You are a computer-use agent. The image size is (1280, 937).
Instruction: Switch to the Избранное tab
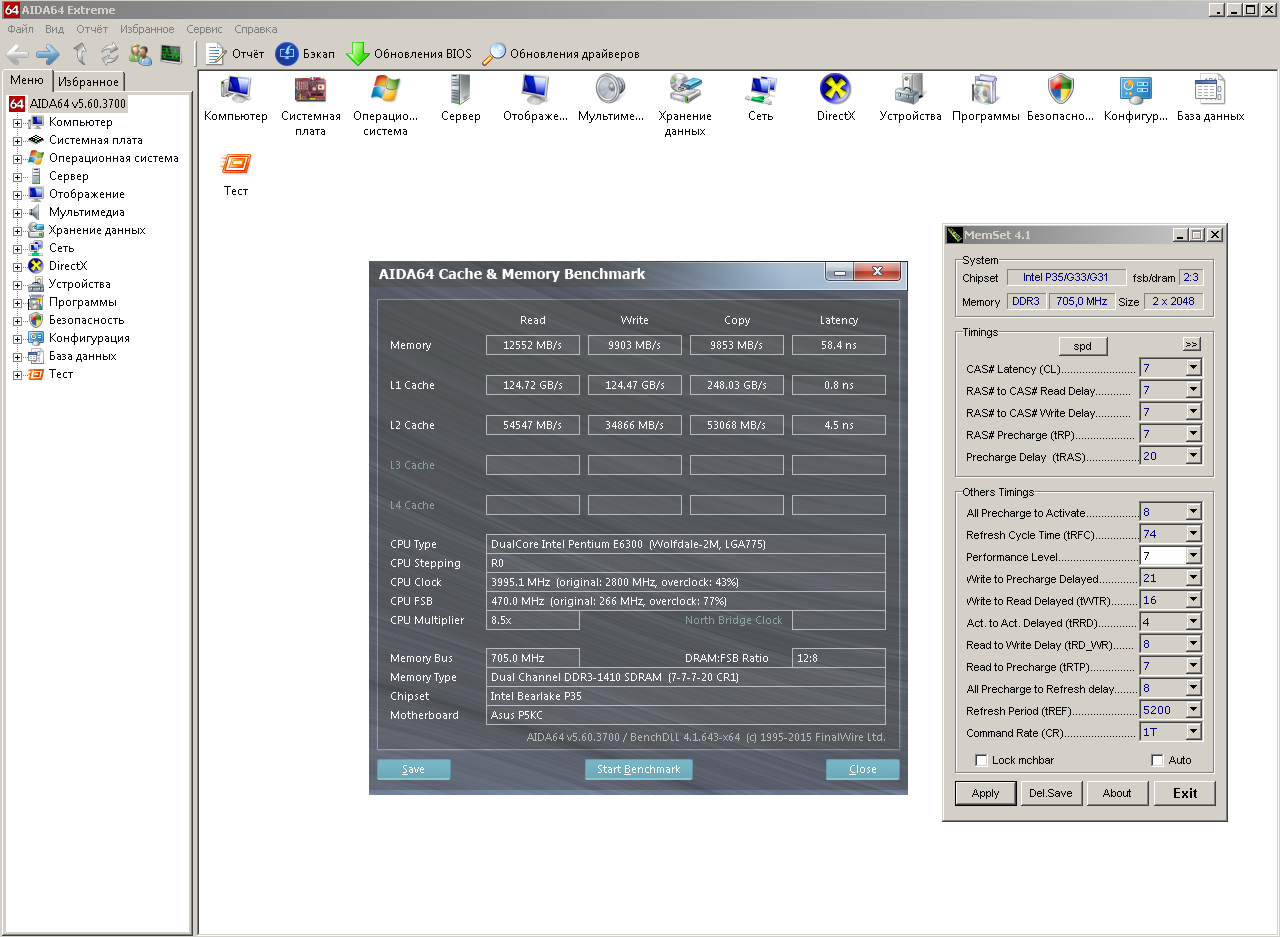coord(88,82)
